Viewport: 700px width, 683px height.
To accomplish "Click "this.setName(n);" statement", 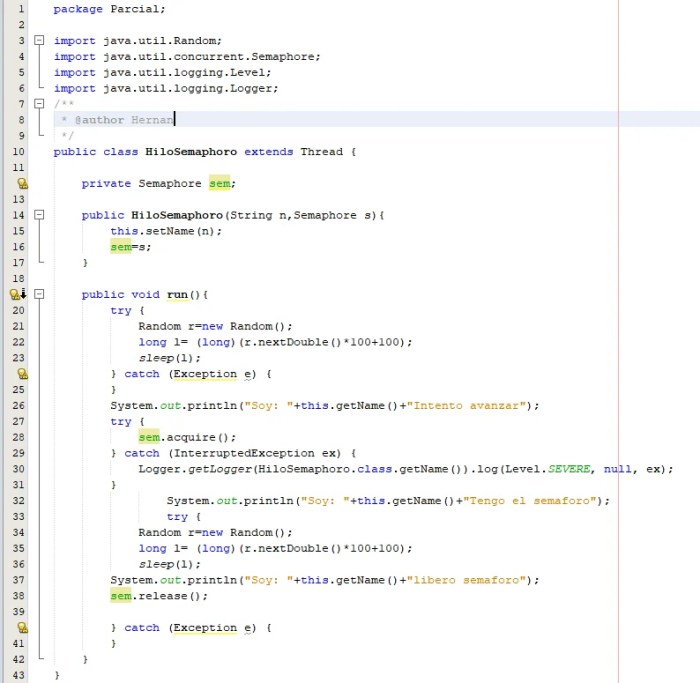I will tap(166, 231).
